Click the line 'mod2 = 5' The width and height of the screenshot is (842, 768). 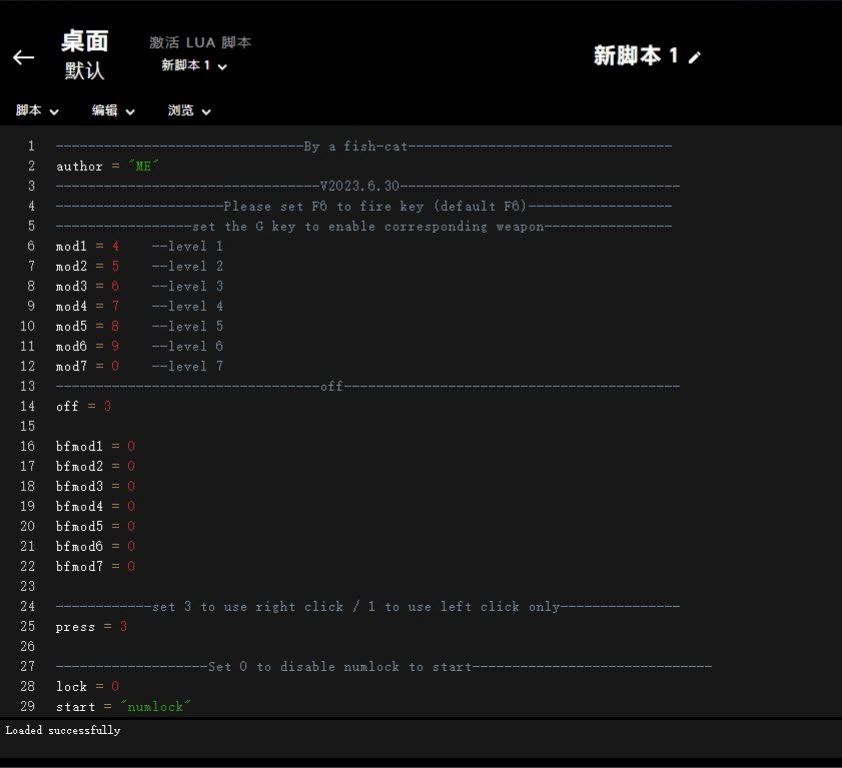point(88,266)
